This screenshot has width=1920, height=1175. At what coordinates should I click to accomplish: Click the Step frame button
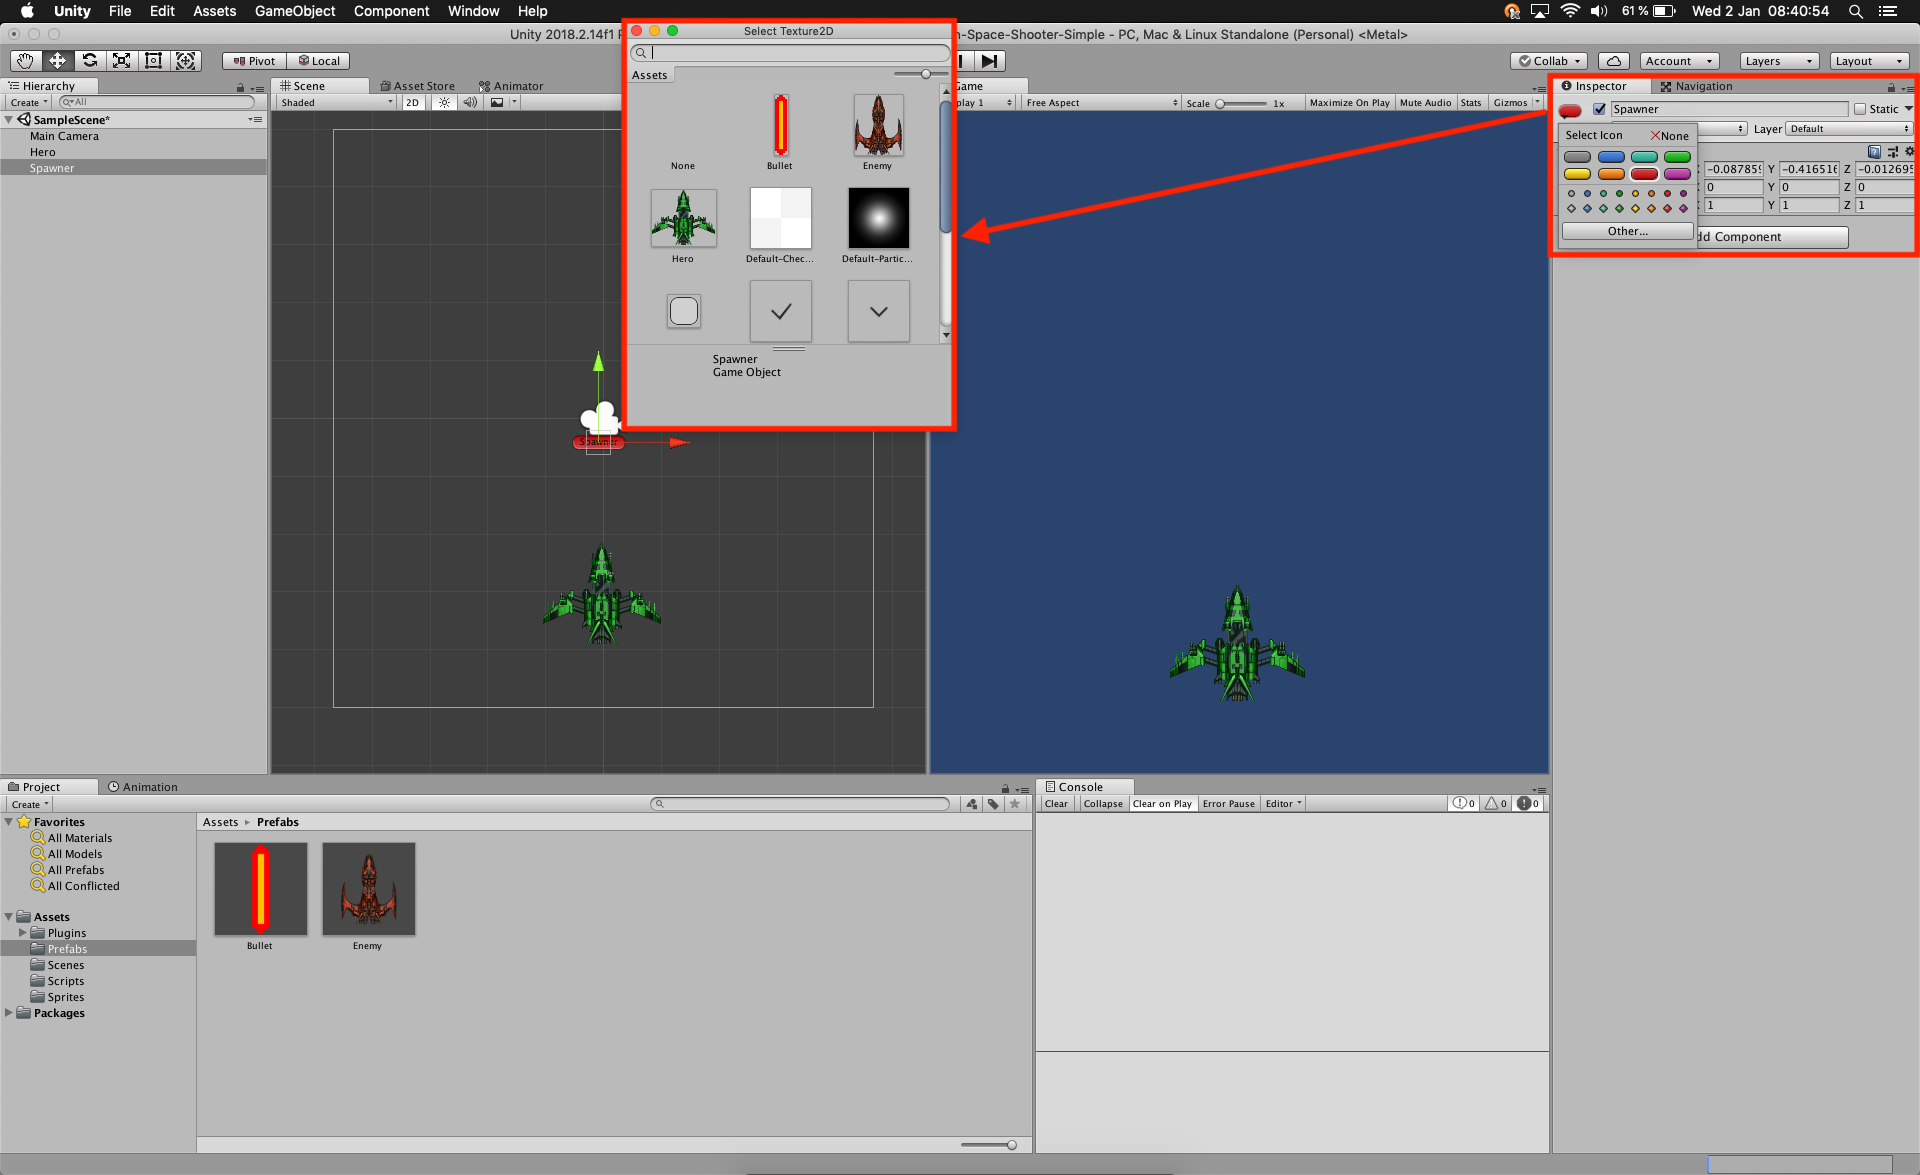pos(988,61)
